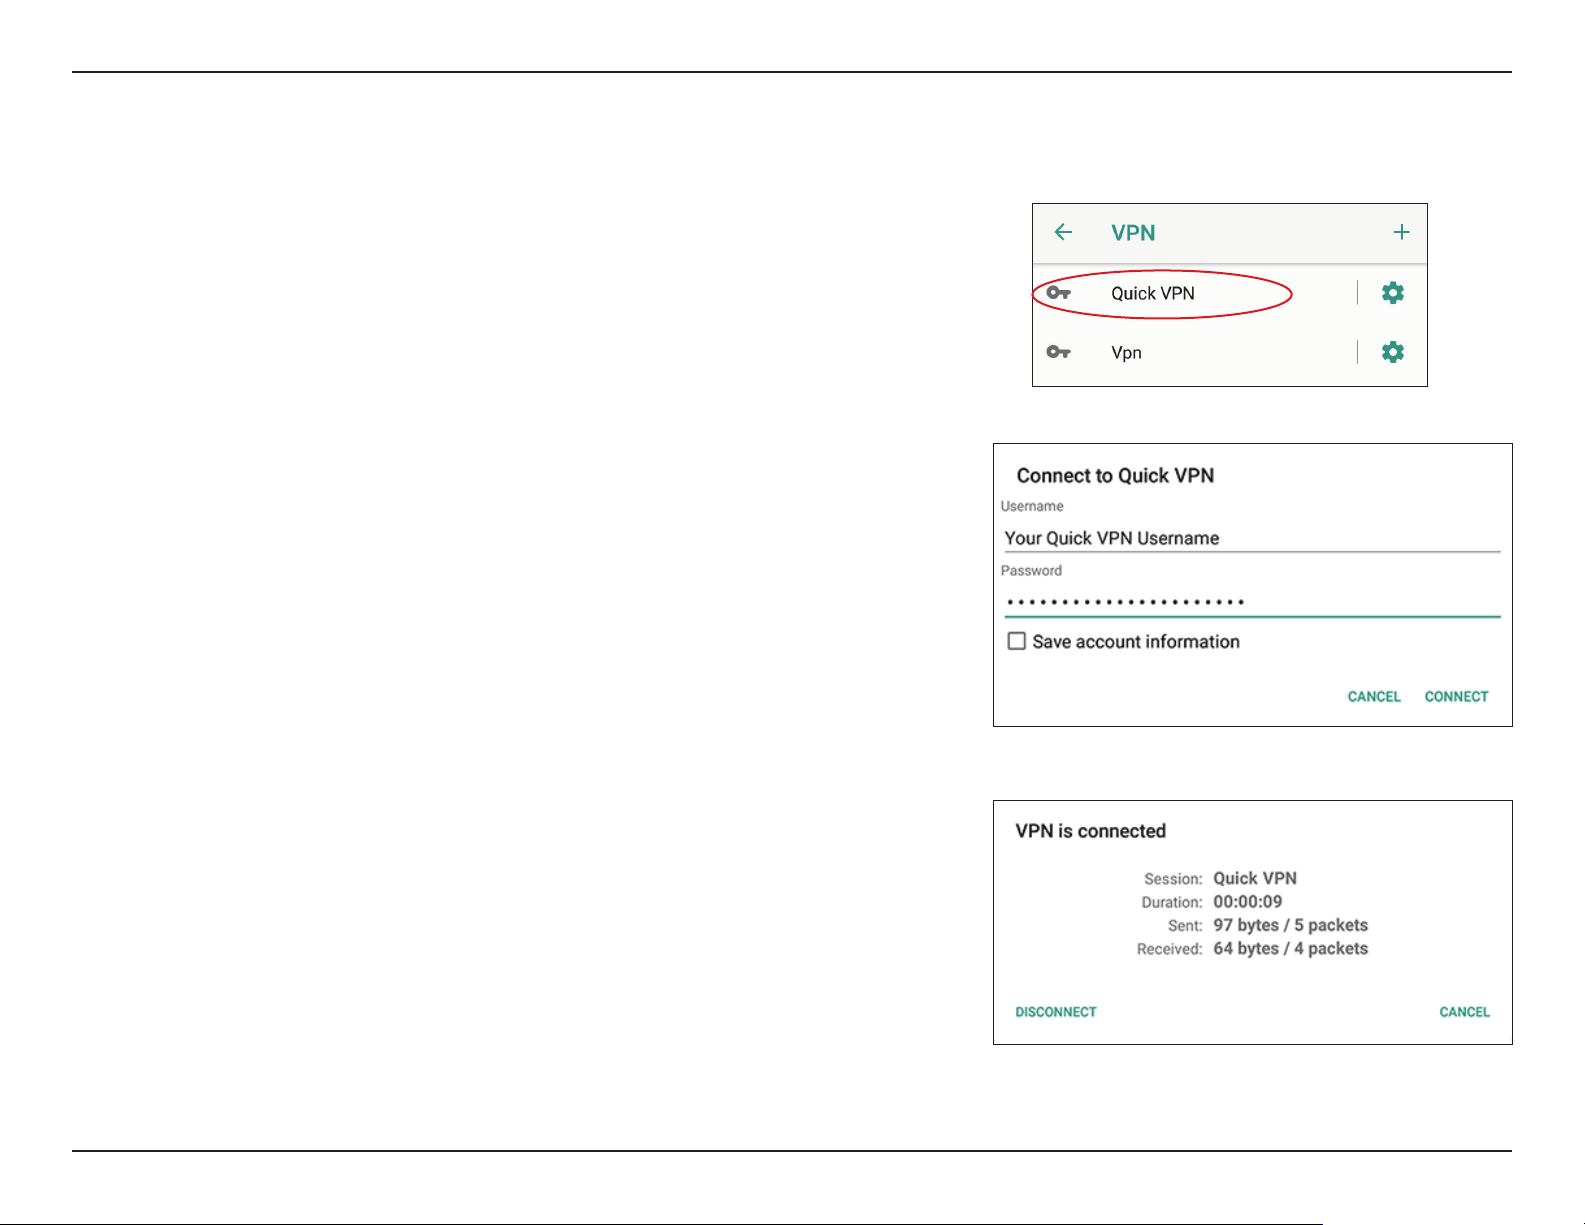Click the Username field in Connect dialog
Screen dimensions: 1585x1225
[x=1252, y=538]
